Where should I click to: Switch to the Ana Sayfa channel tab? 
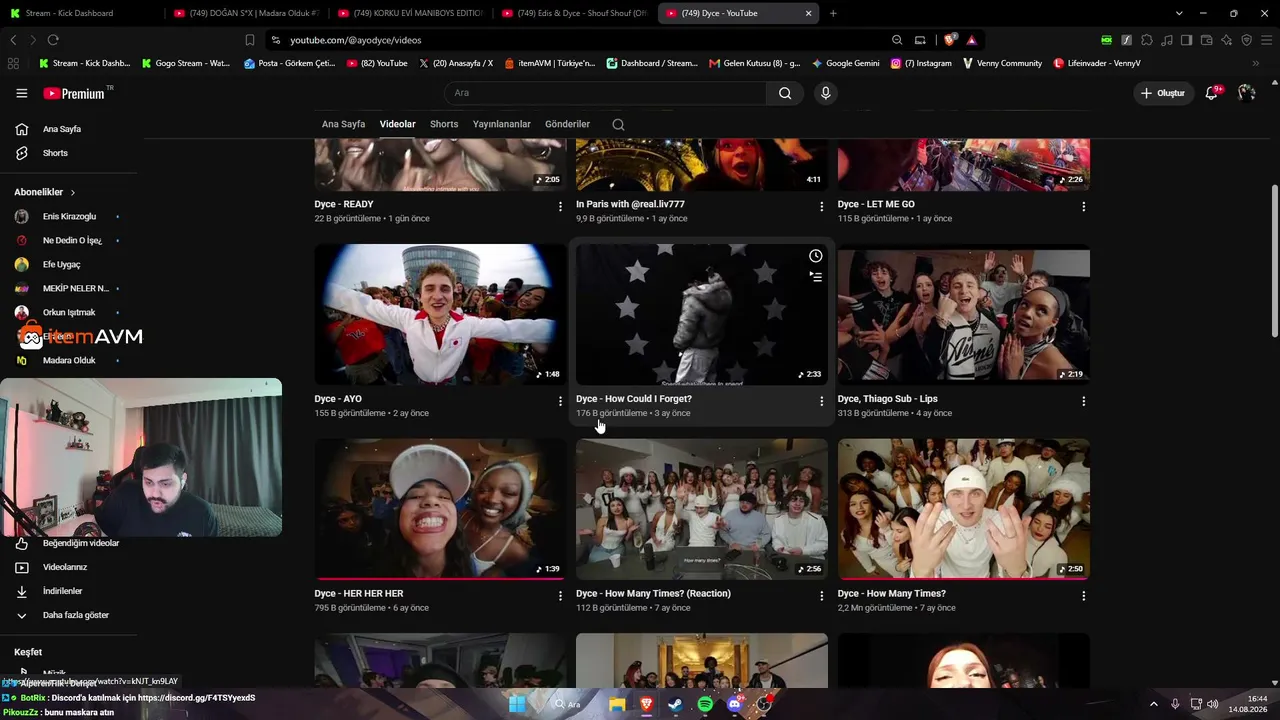pos(343,124)
